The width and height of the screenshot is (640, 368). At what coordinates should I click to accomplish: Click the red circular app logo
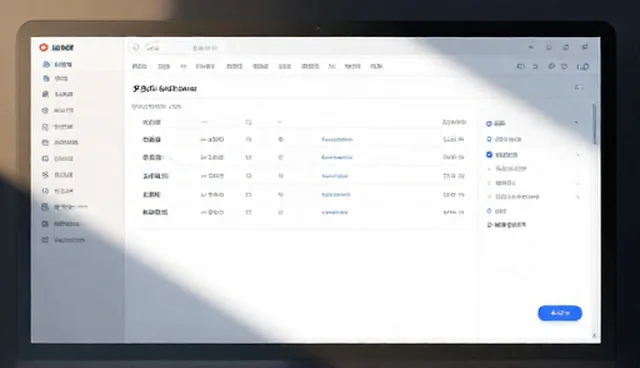pos(44,47)
